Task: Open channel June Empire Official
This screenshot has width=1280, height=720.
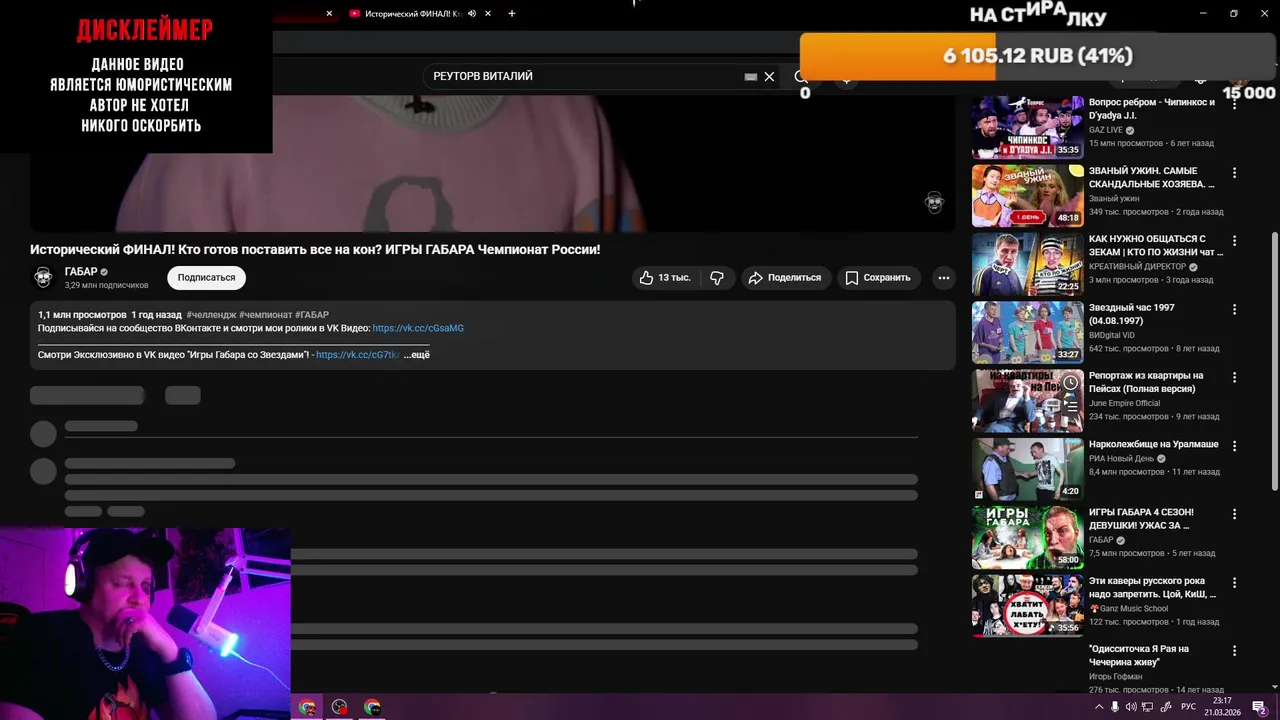Action: [x=1124, y=403]
